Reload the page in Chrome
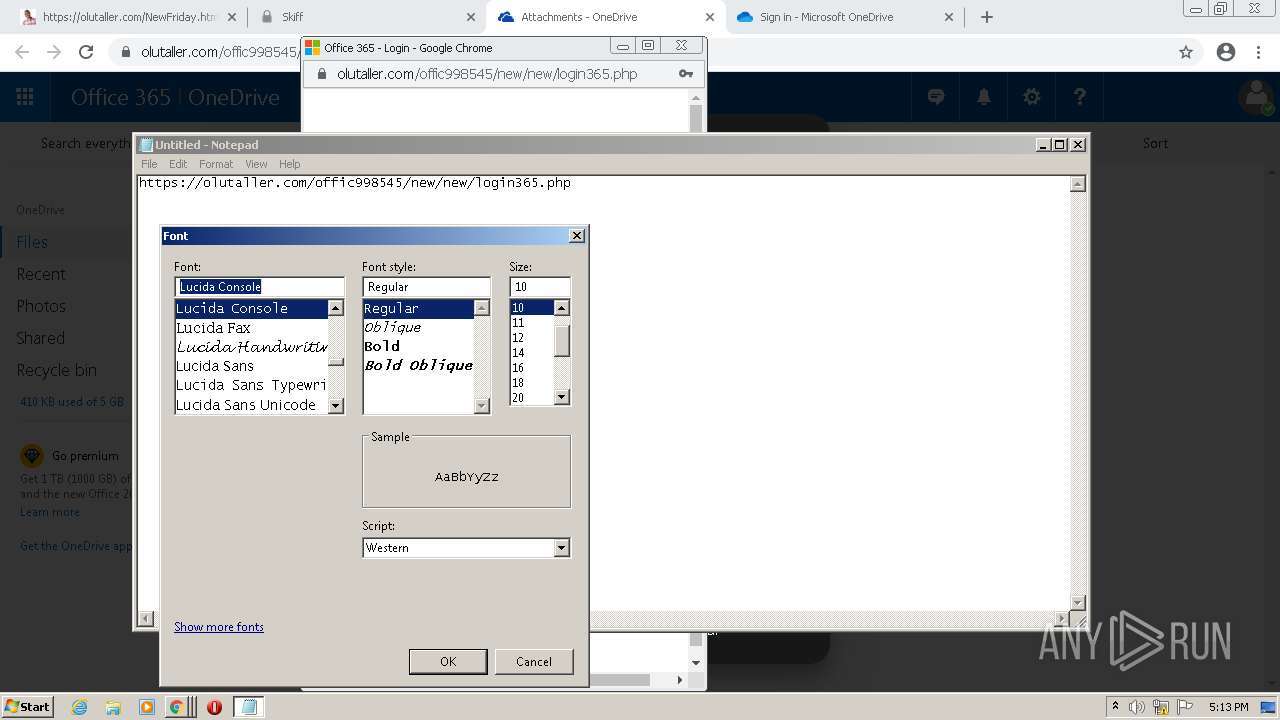The image size is (1280, 720). tap(86, 52)
